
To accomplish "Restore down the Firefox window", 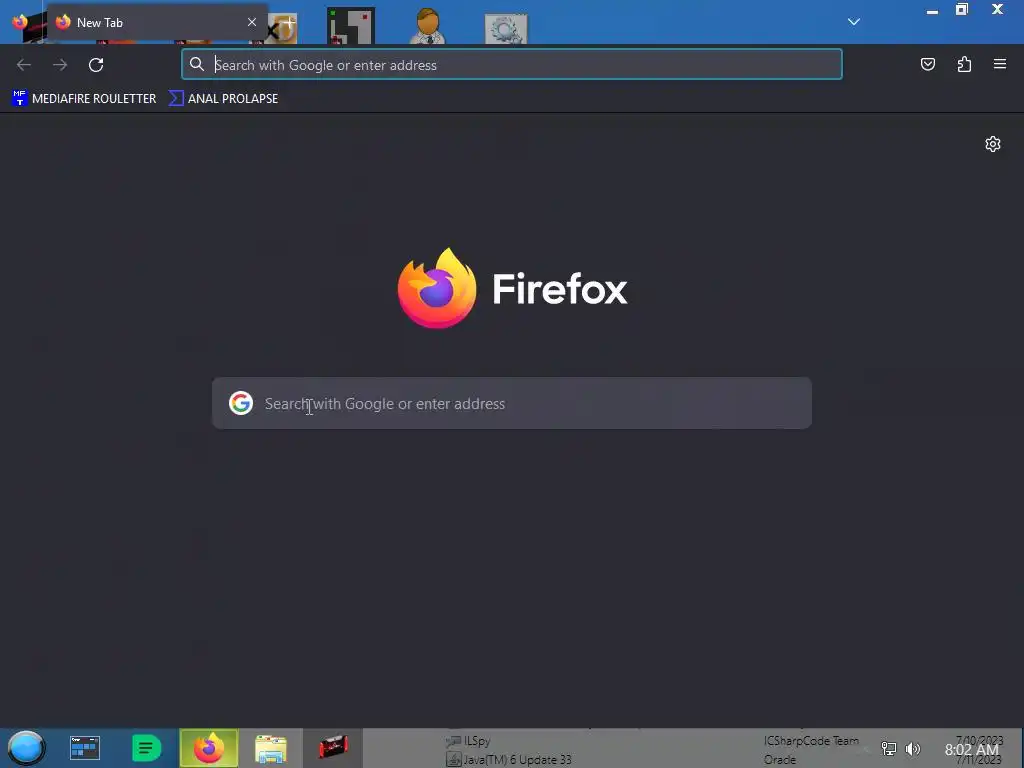I will click(962, 9).
